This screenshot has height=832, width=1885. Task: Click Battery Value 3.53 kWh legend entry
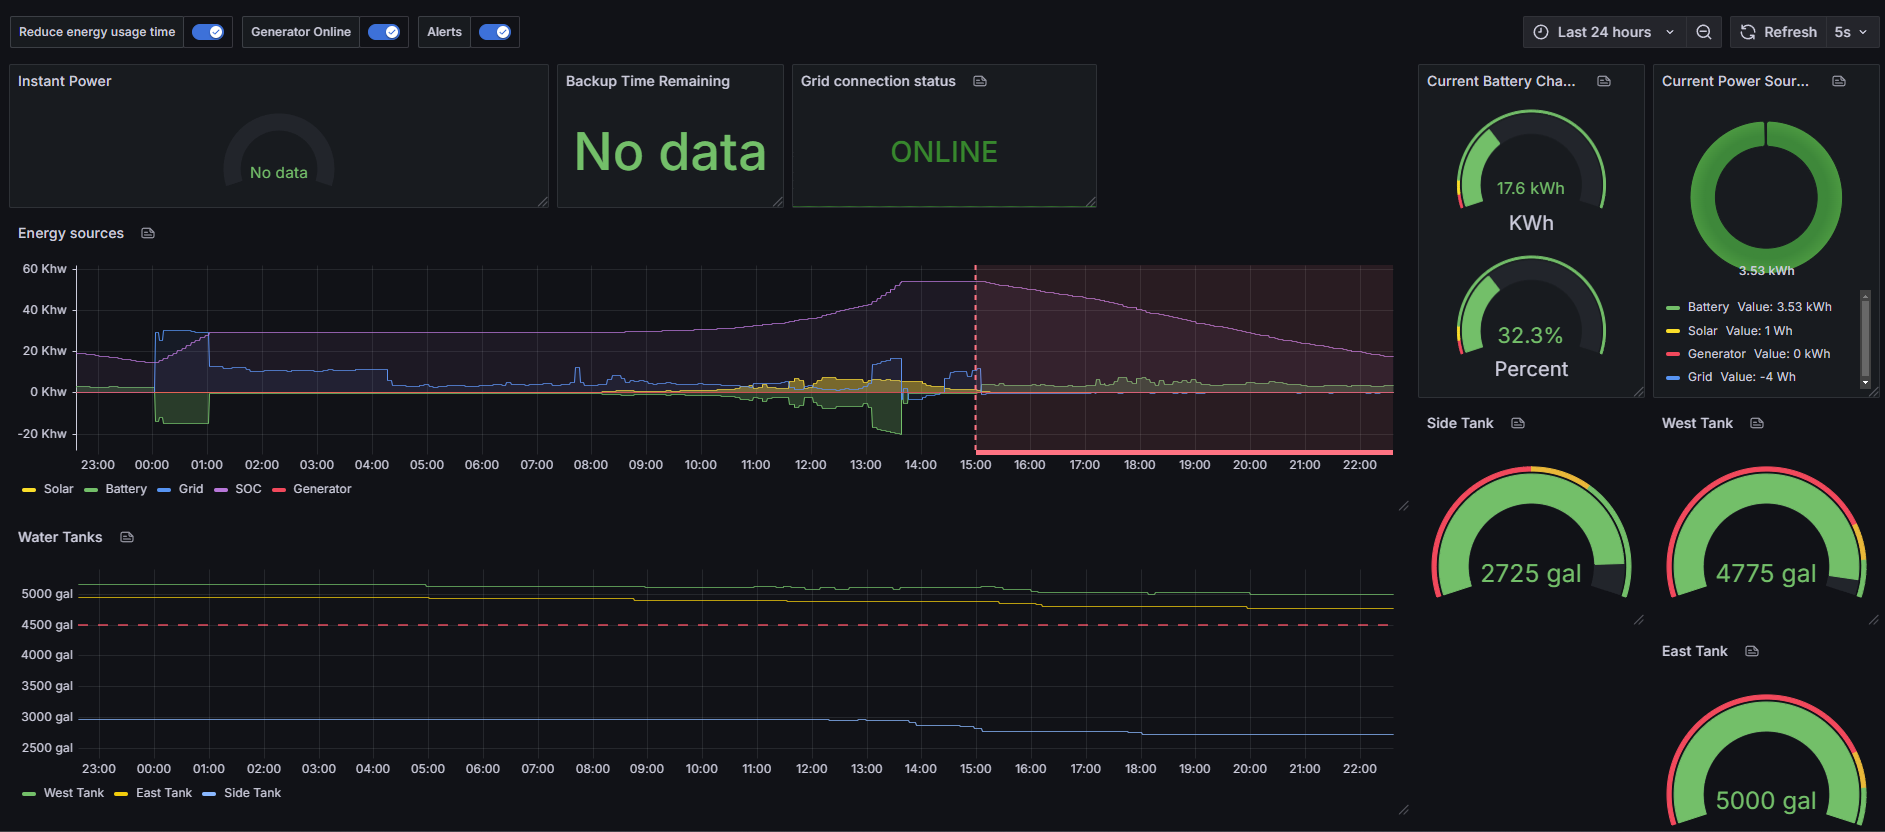(1749, 307)
